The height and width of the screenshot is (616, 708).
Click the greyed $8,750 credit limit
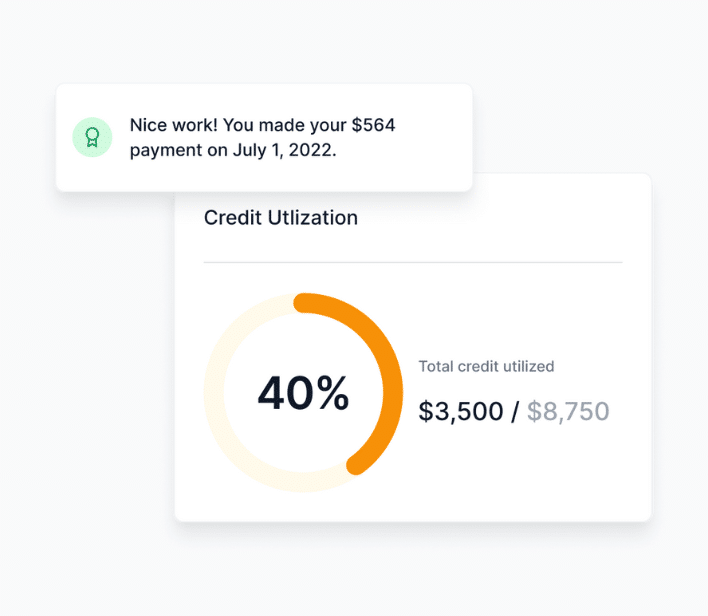click(568, 411)
